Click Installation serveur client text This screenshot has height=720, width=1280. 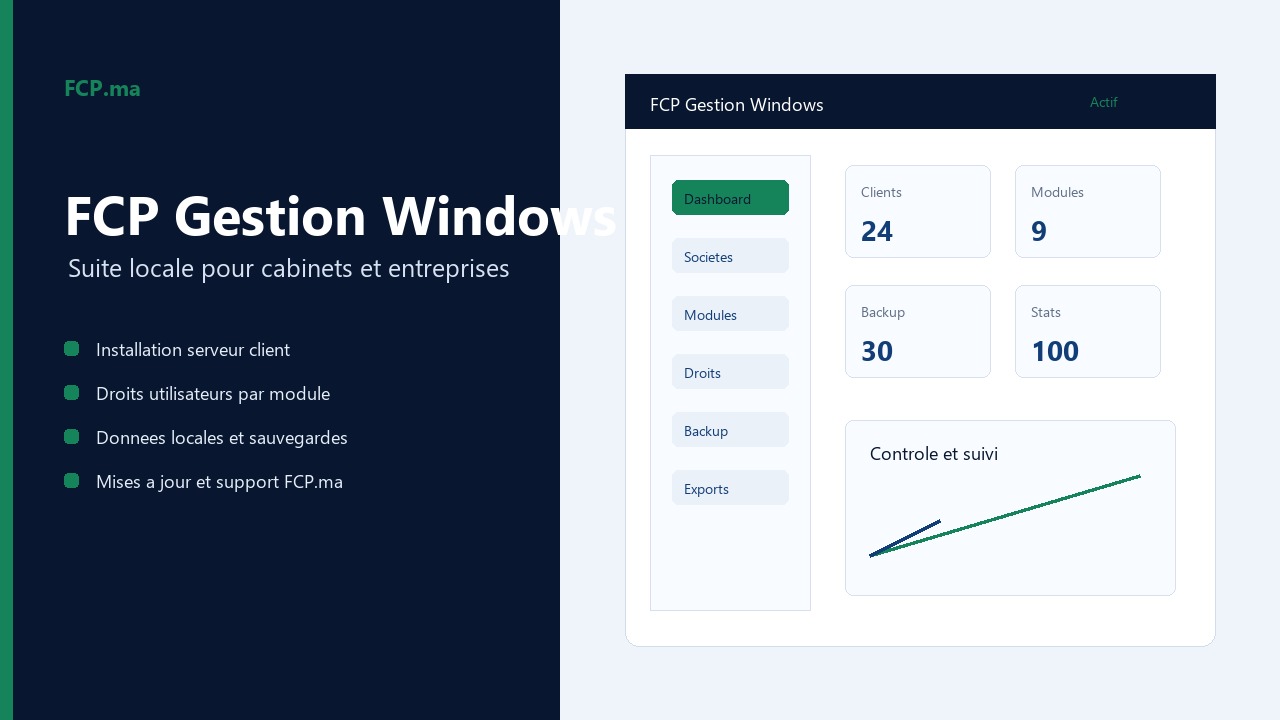click(x=193, y=350)
